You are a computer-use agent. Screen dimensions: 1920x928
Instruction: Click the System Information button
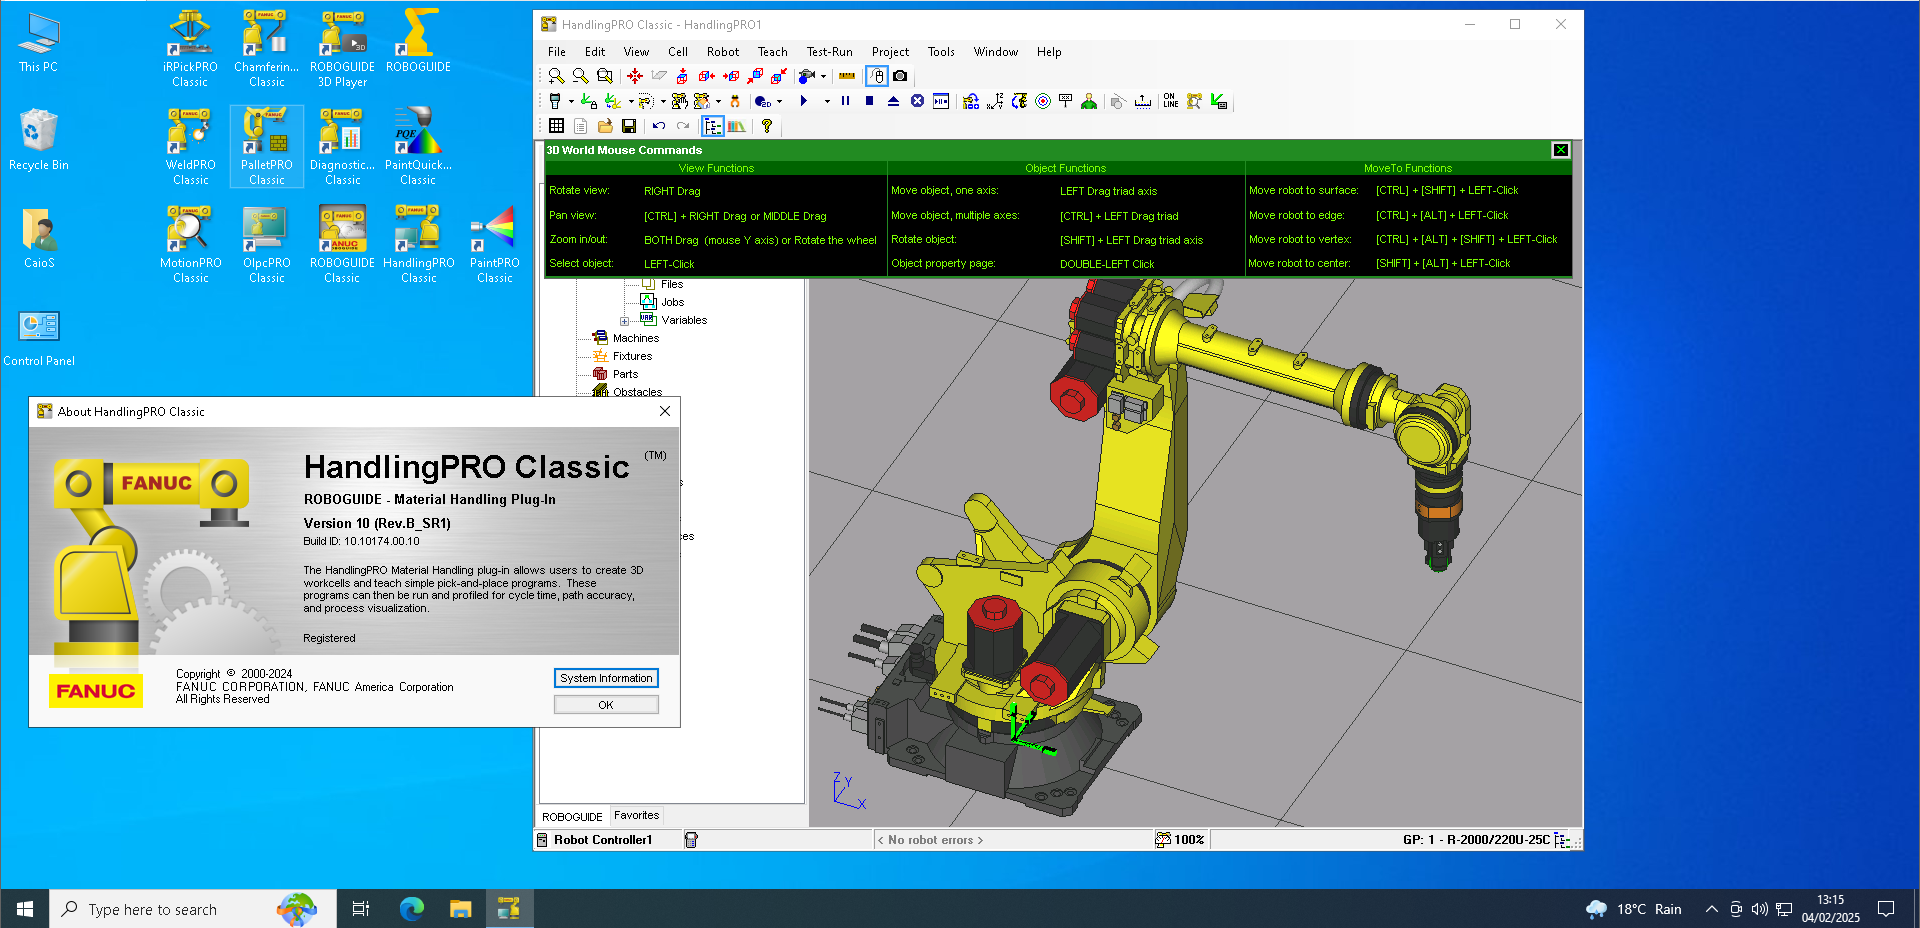(x=606, y=678)
